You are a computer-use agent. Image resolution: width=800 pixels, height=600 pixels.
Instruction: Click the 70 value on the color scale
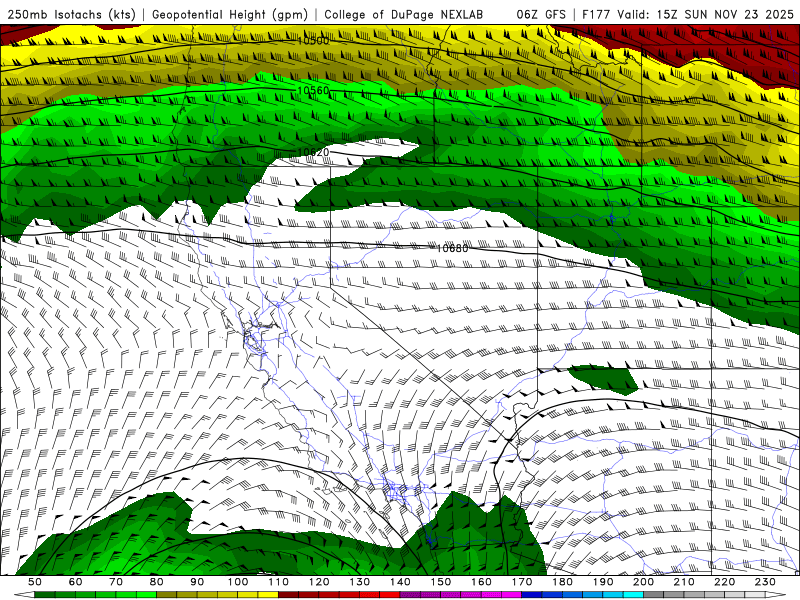tap(116, 582)
